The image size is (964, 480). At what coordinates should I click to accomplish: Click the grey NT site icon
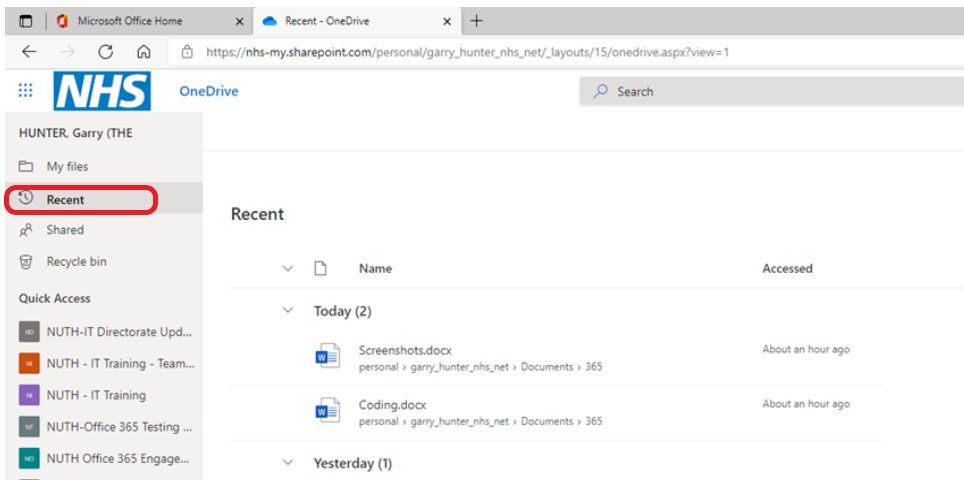click(29, 427)
